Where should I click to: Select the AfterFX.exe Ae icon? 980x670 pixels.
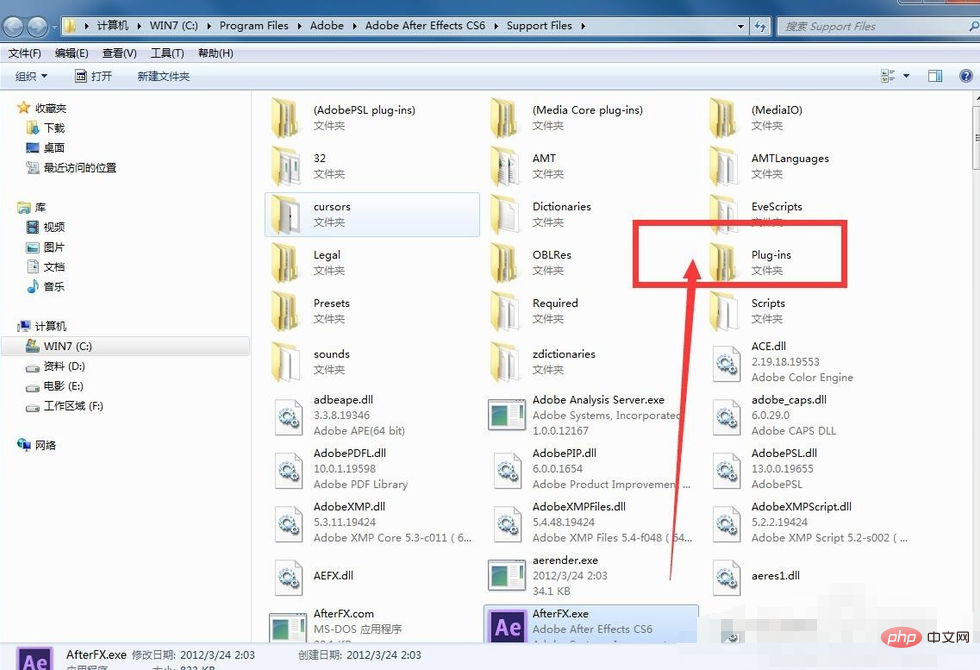508,626
